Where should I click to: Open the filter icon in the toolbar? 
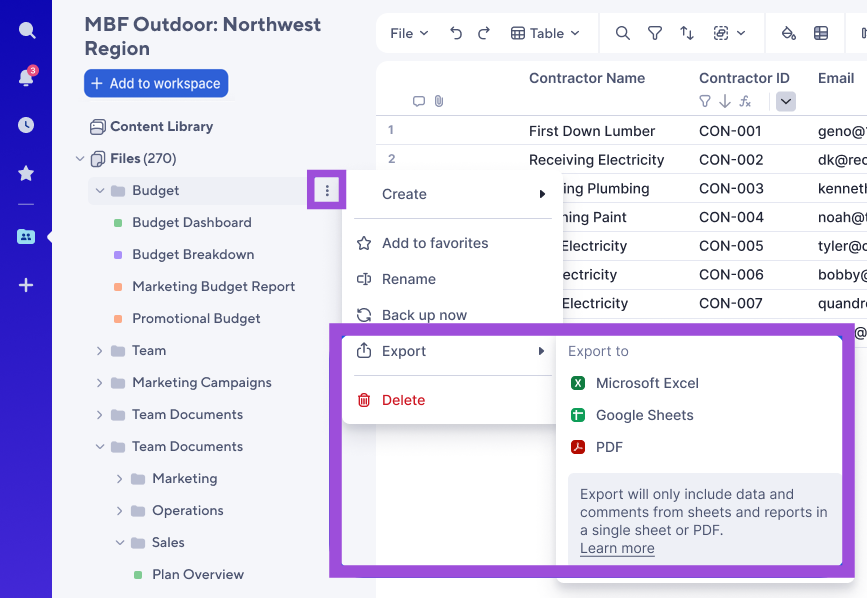(x=654, y=33)
